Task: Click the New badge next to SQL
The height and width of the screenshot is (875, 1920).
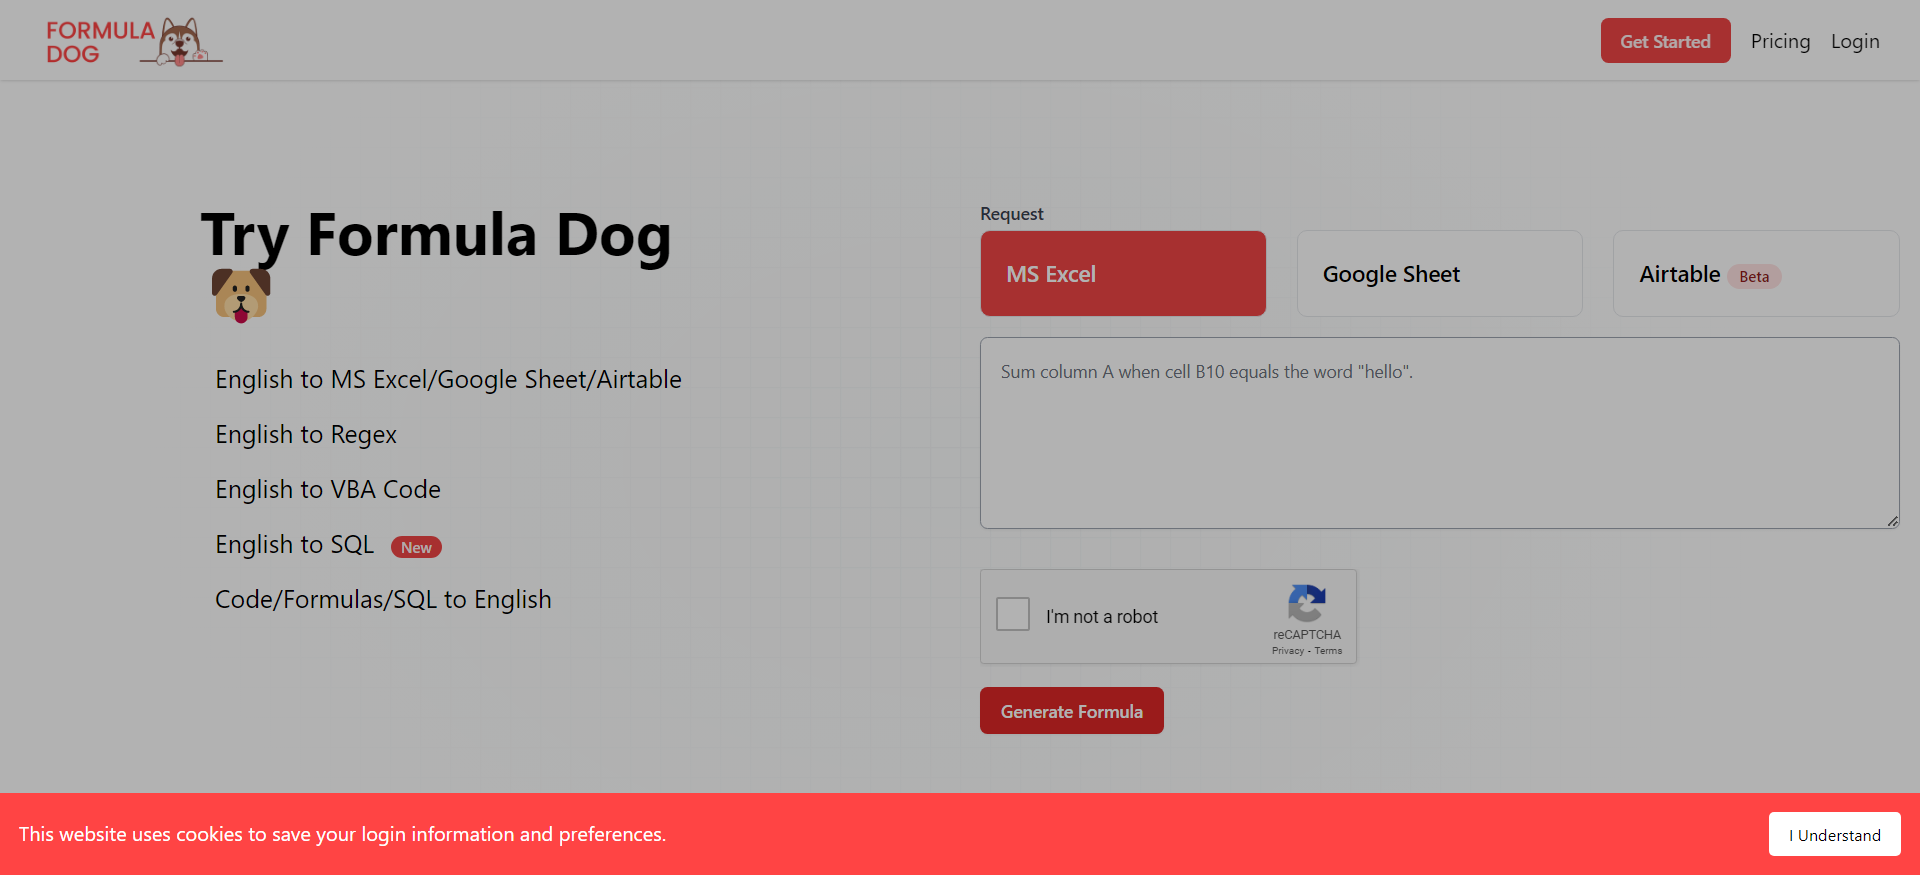Action: (x=416, y=547)
